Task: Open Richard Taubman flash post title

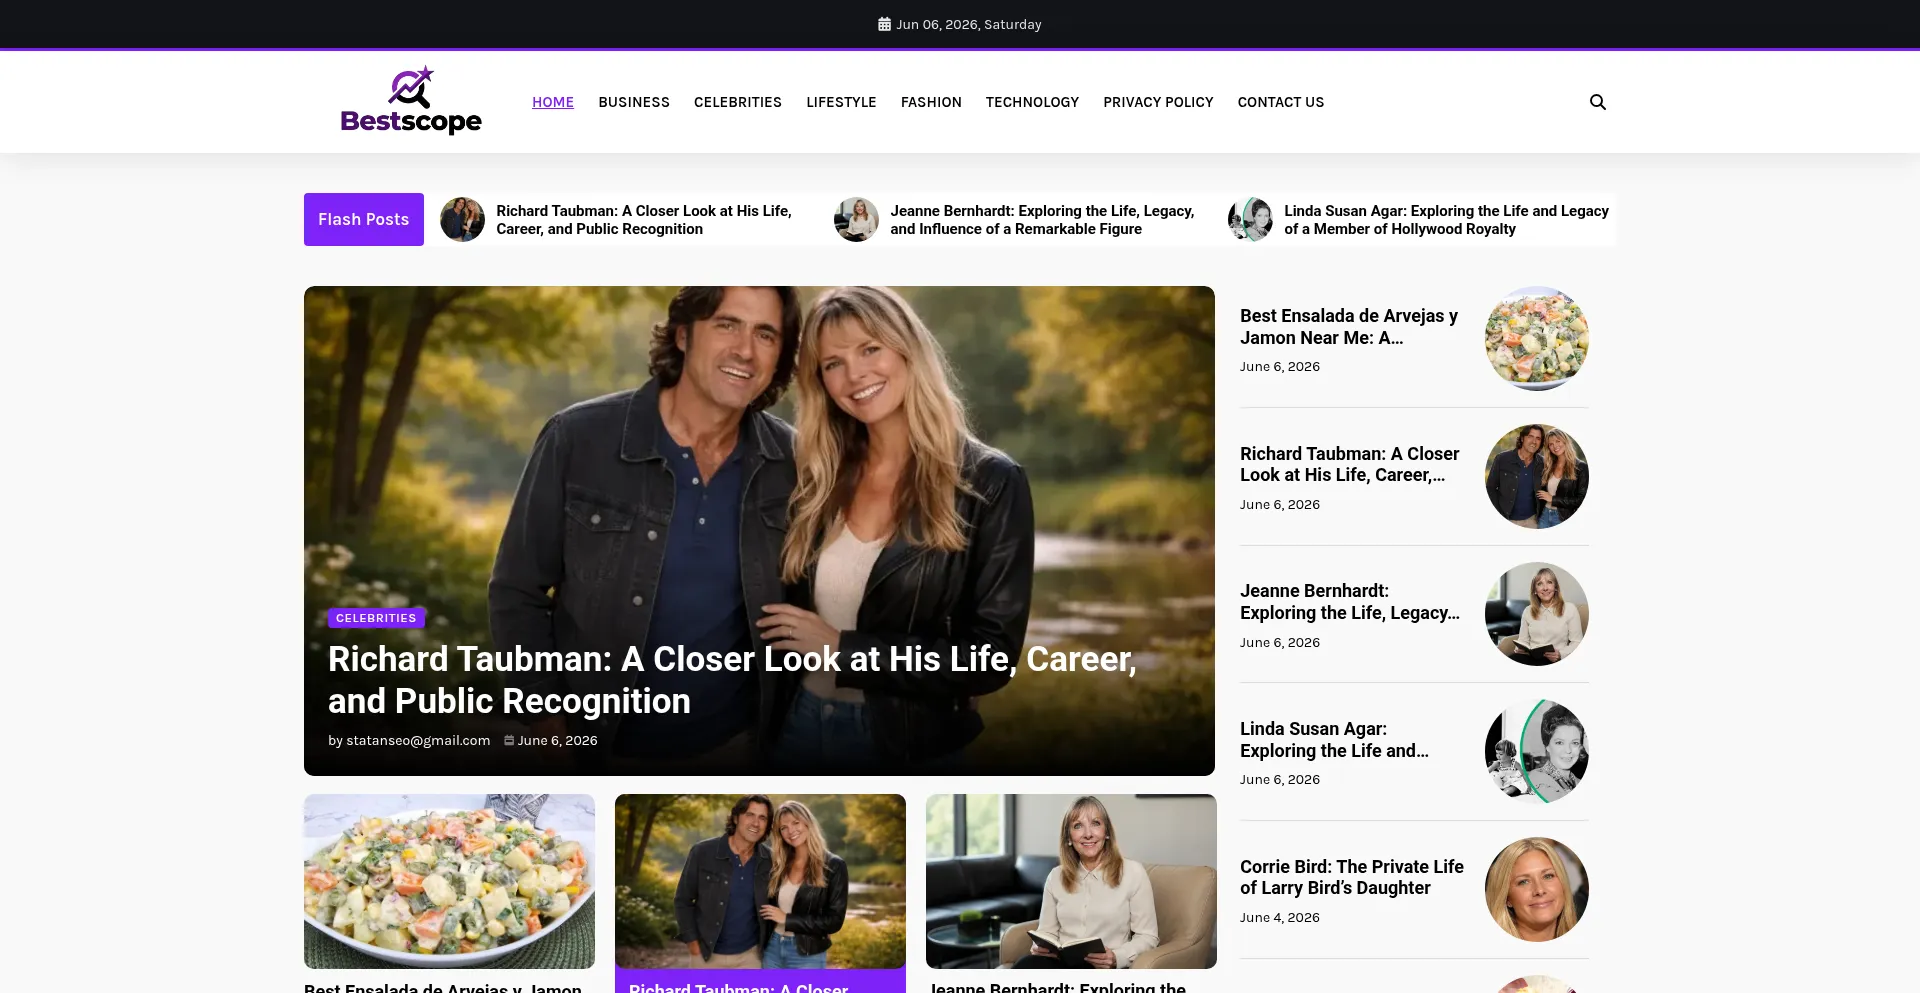Action: pyautogui.click(x=644, y=220)
